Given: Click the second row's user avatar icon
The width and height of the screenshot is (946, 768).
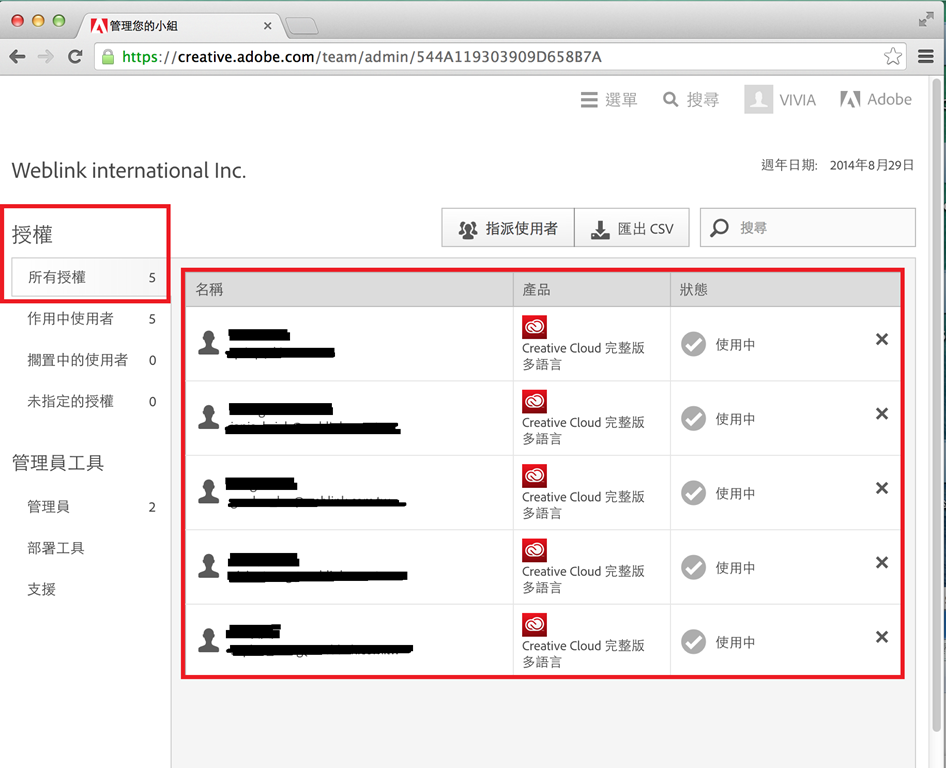Looking at the screenshot, I should point(209,417).
